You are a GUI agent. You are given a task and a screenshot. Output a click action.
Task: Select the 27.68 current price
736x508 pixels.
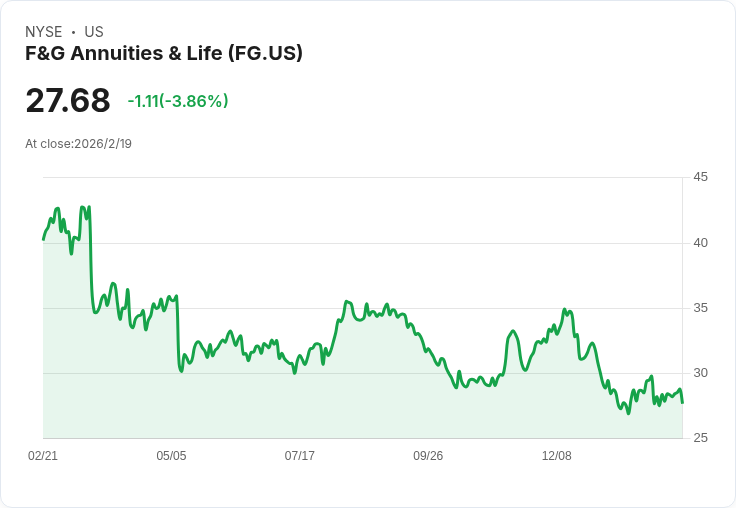[x=68, y=101]
